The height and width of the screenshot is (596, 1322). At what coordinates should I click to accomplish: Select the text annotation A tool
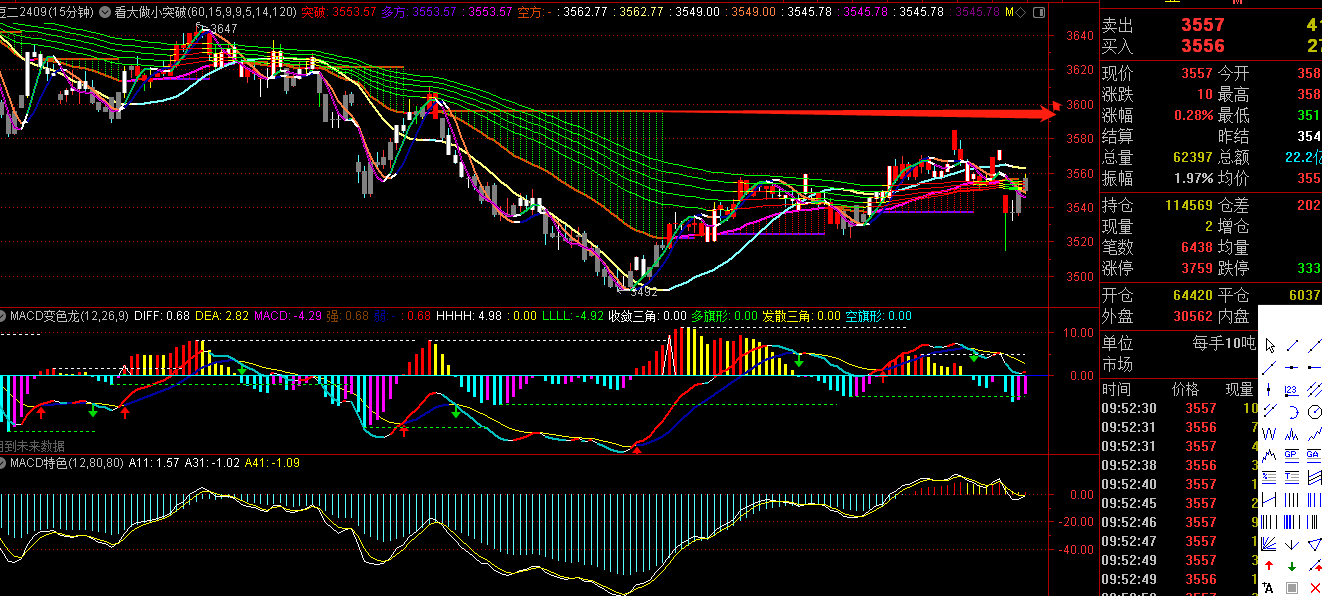tap(1269, 587)
